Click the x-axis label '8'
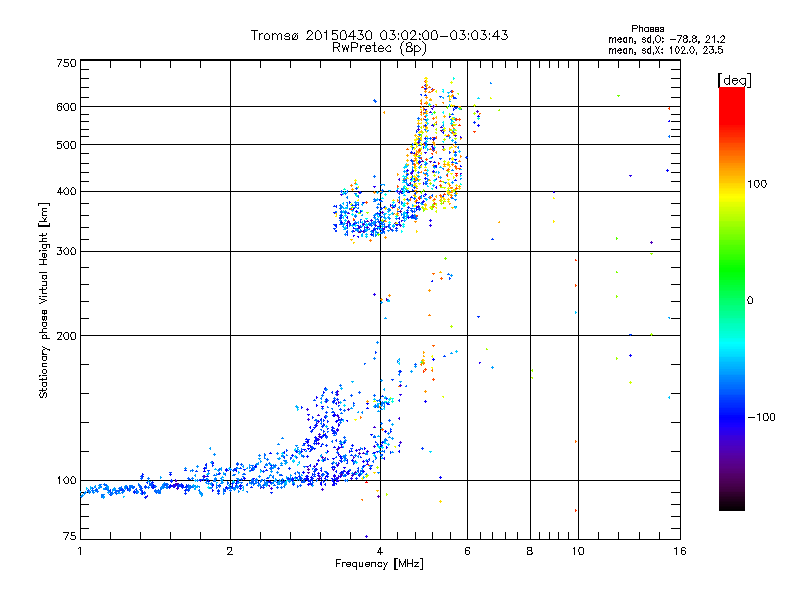 [x=530, y=551]
